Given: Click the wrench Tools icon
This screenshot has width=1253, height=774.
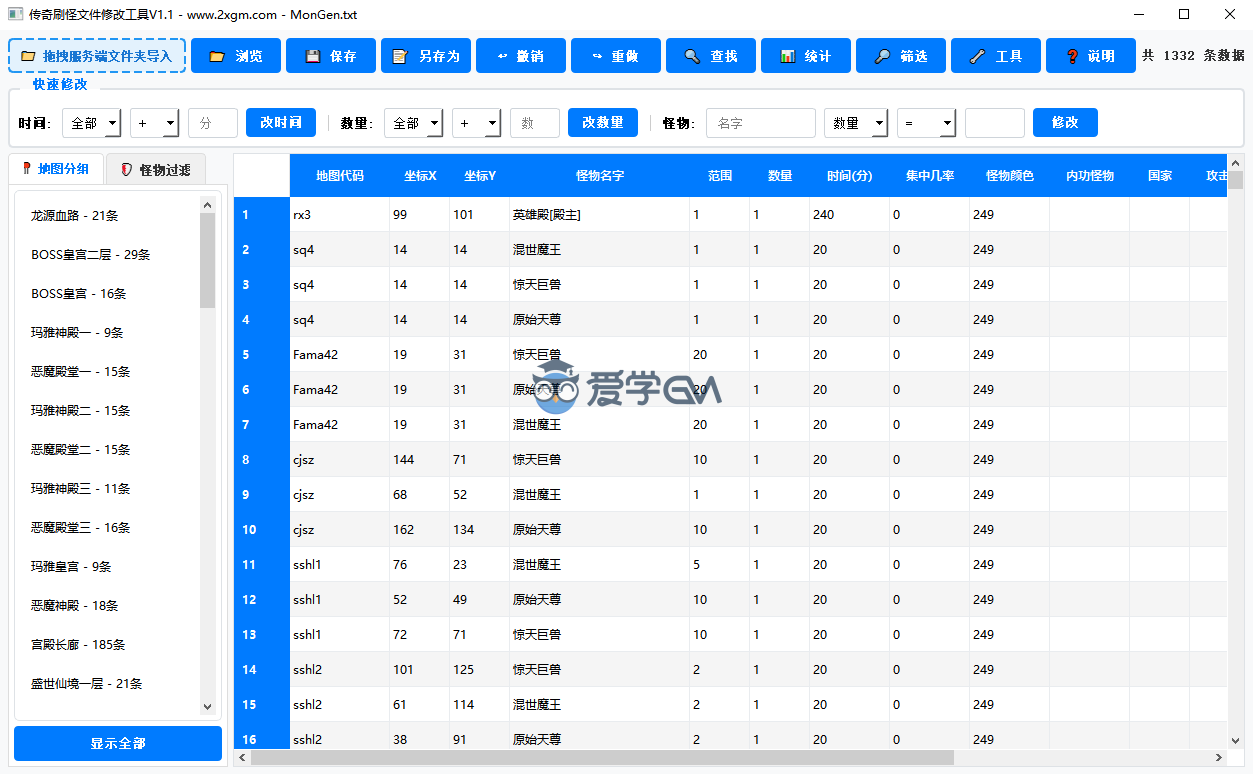Looking at the screenshot, I should point(978,56).
